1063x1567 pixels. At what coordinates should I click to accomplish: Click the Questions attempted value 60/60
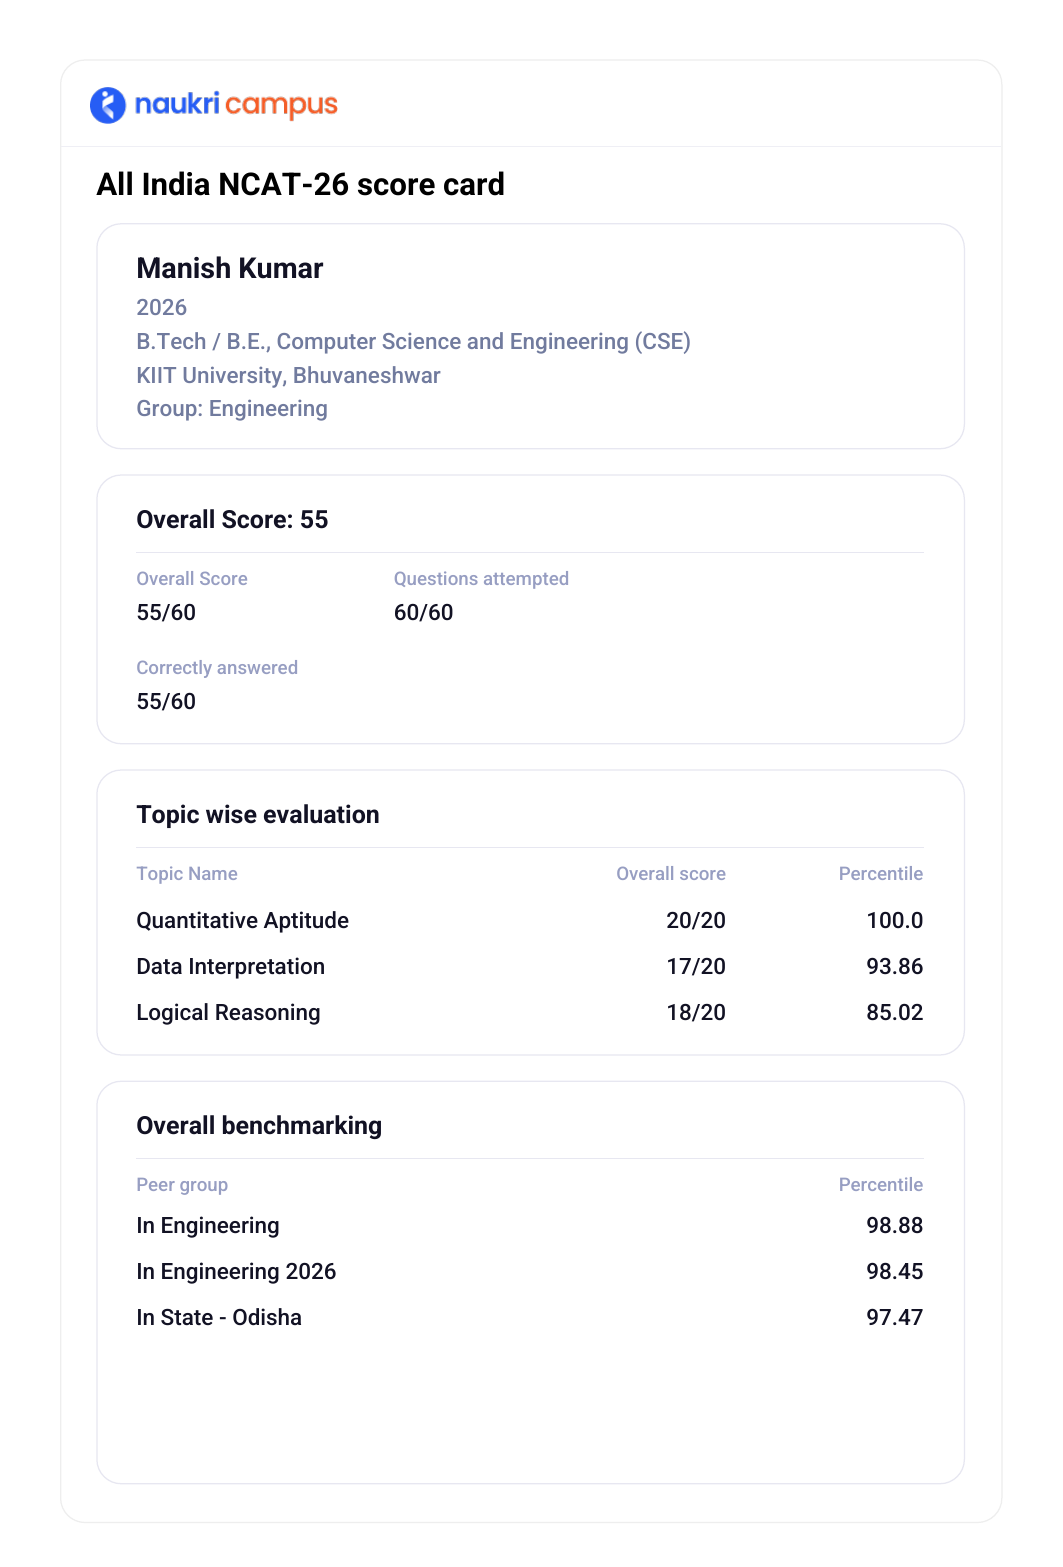pos(424,612)
